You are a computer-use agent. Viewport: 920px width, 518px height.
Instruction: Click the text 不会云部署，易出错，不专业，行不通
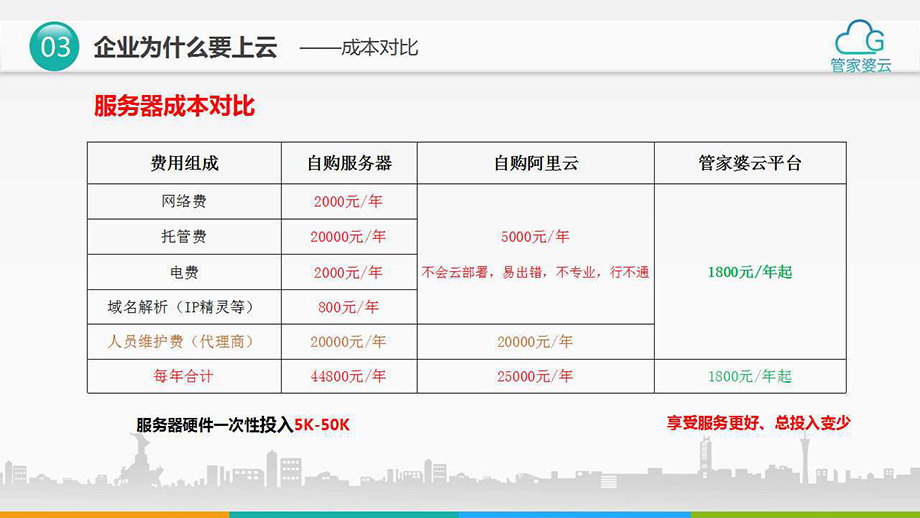point(536,272)
